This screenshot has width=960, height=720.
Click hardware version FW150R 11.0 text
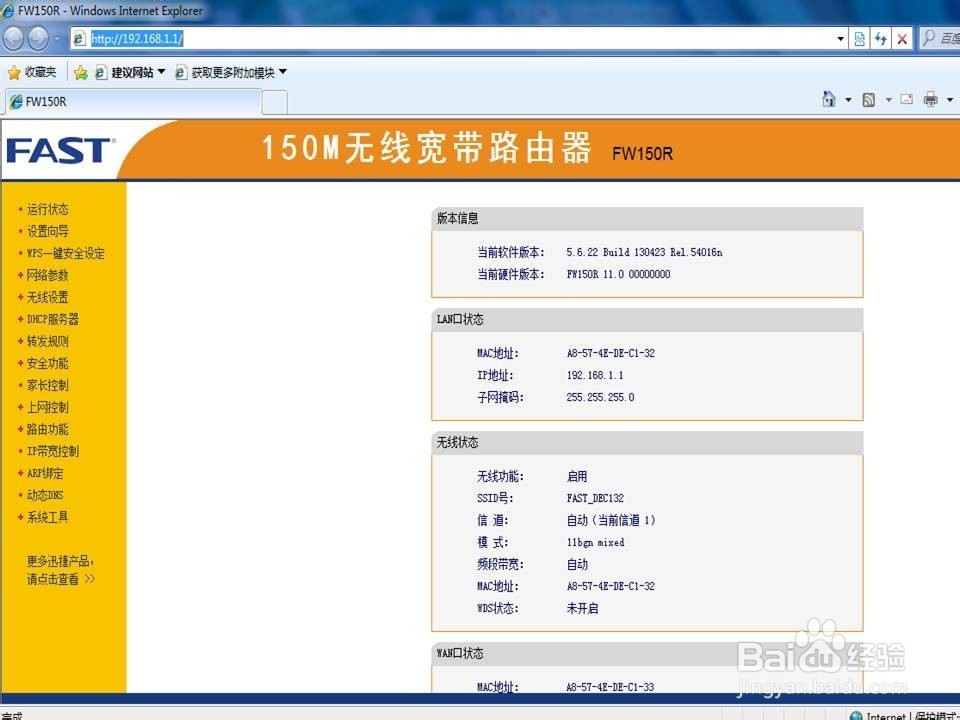618,274
